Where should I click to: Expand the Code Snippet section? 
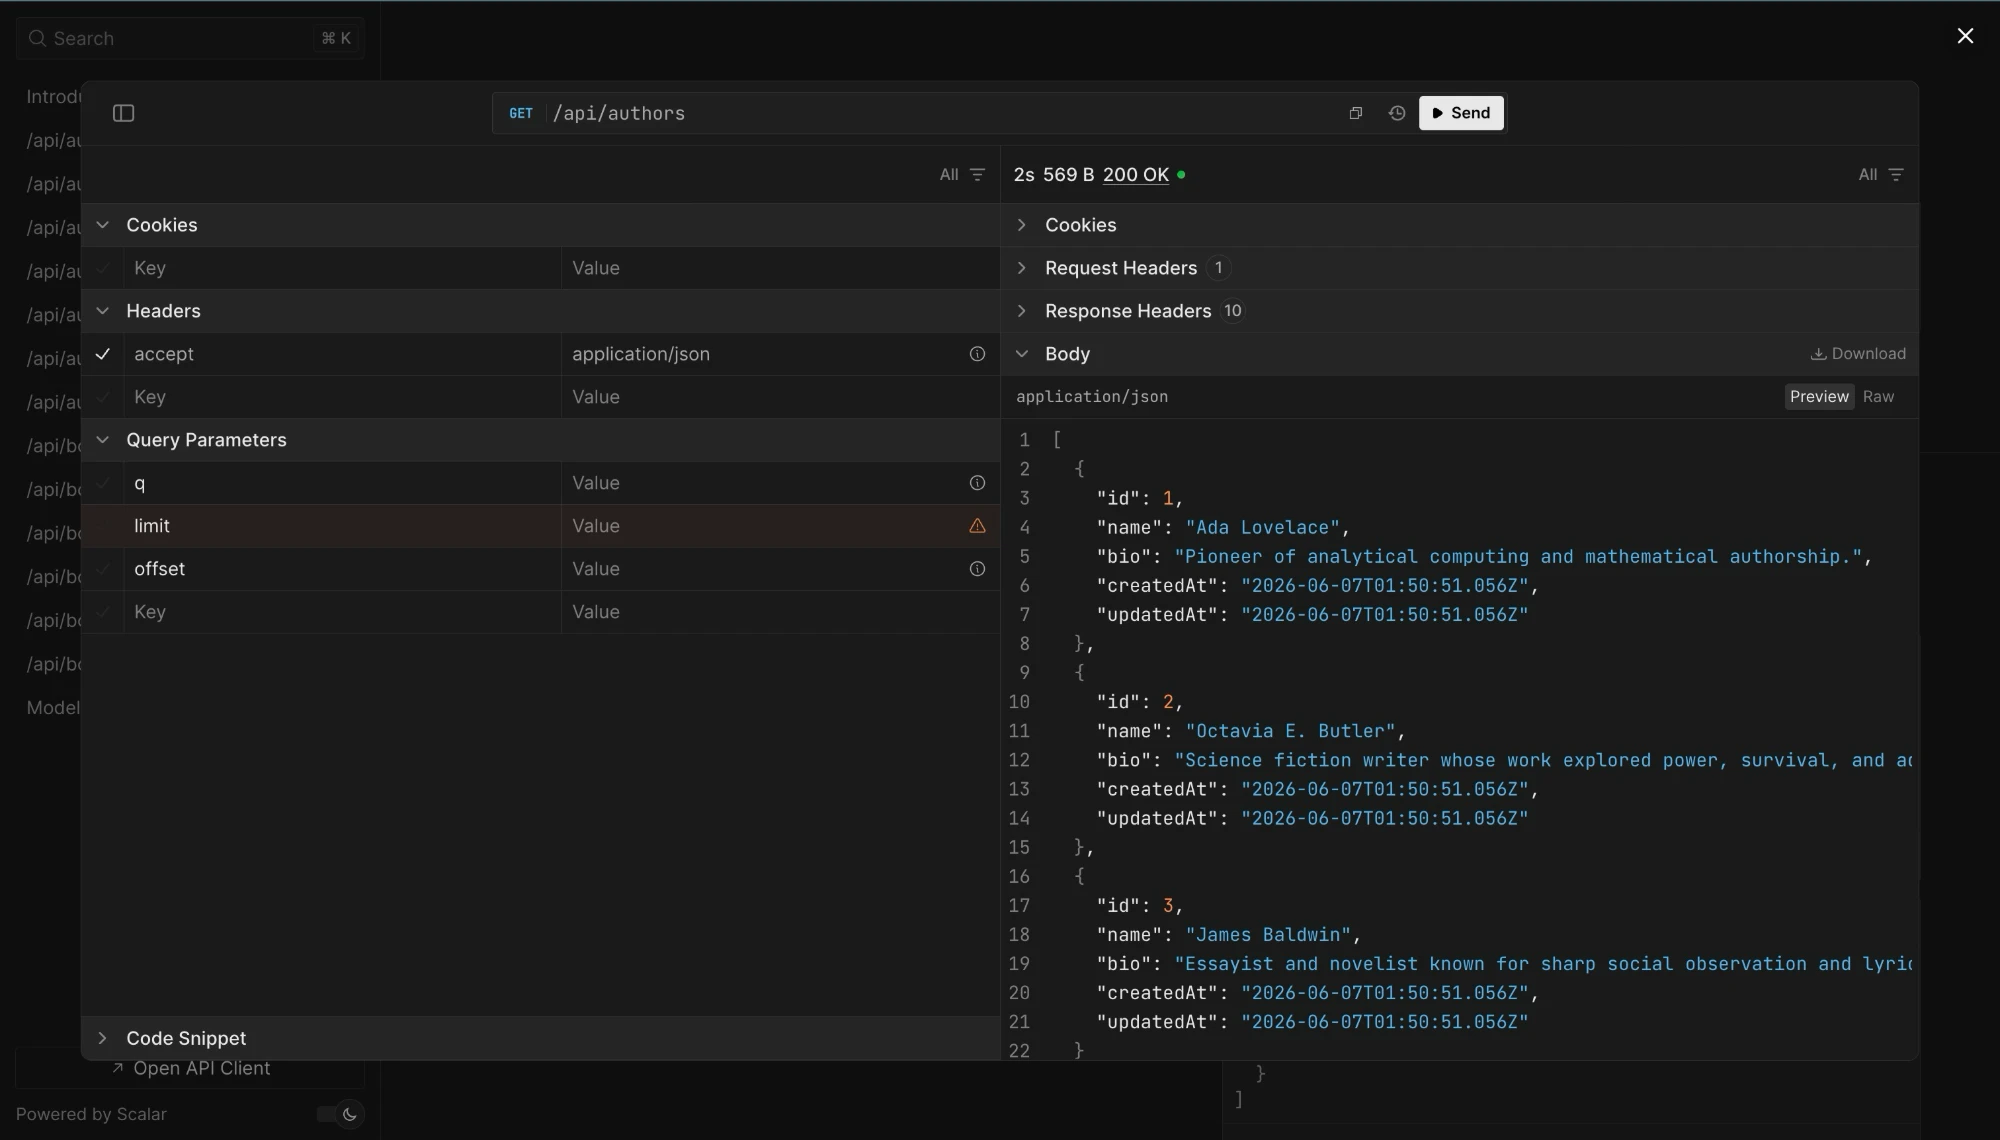[102, 1038]
